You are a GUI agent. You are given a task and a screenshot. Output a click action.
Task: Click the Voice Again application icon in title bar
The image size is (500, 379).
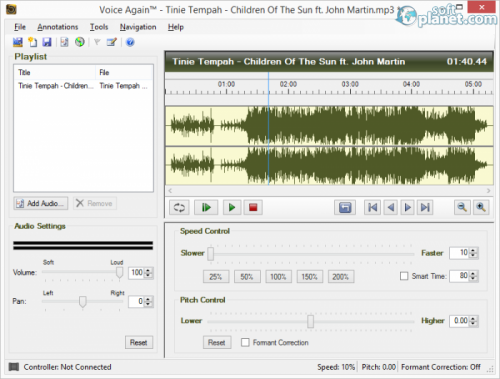(x=11, y=10)
